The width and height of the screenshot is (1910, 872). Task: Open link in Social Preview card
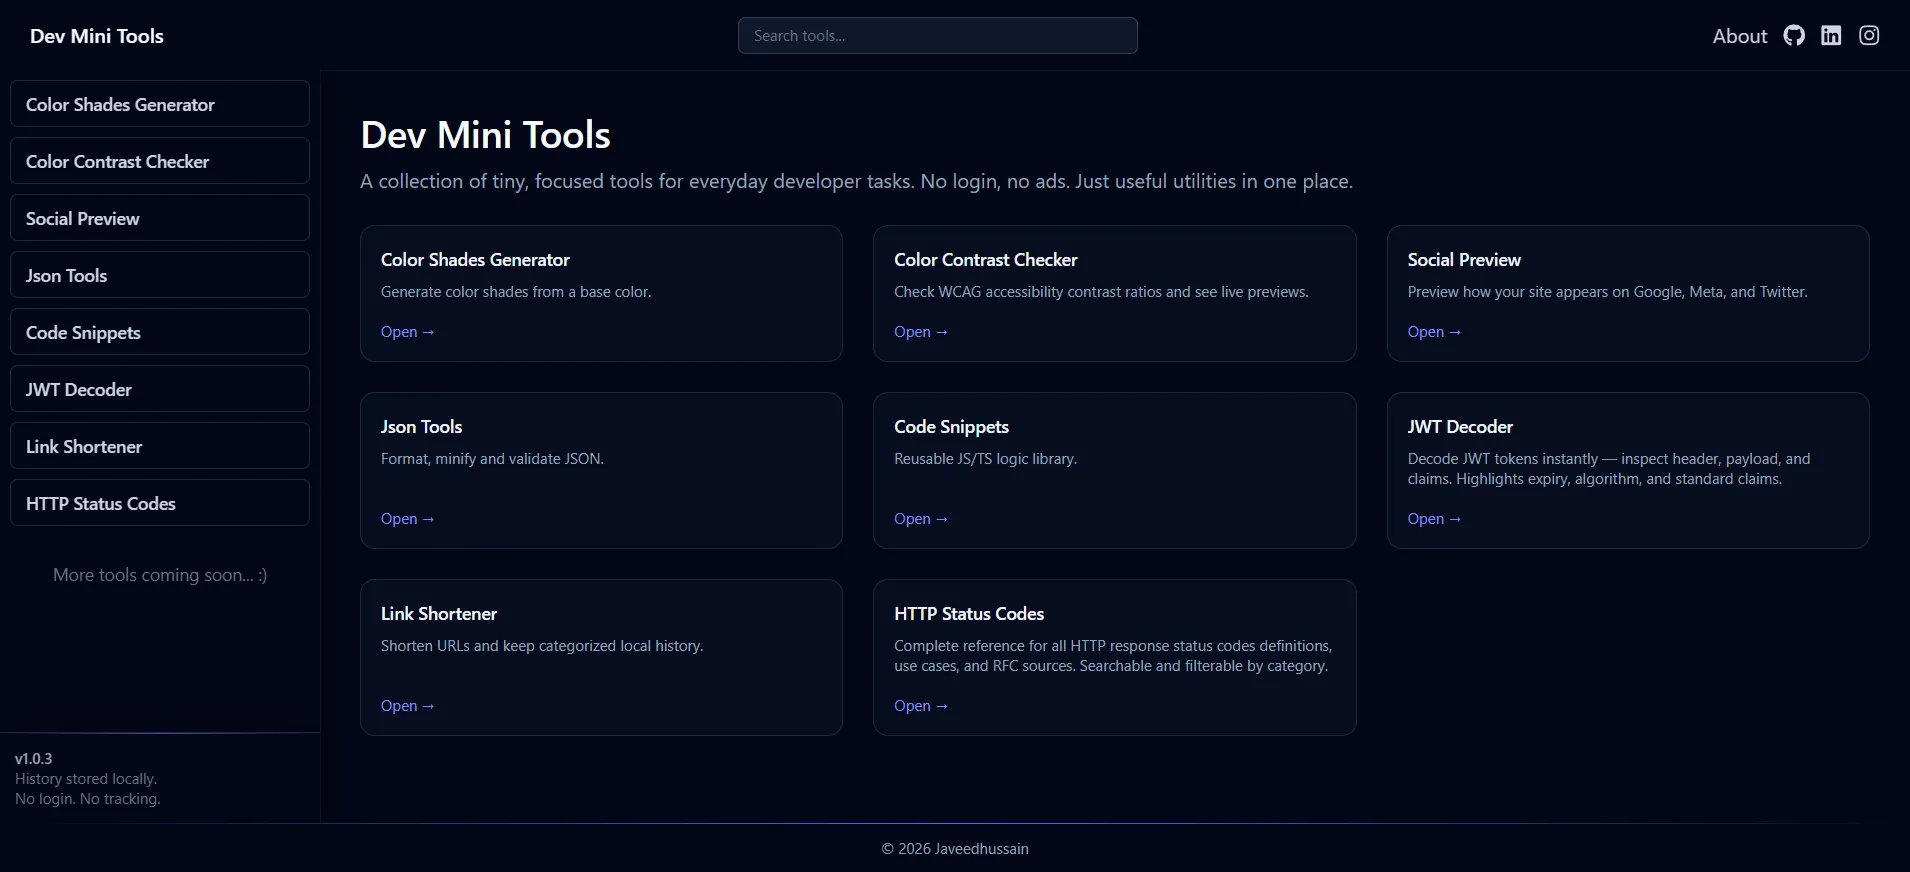(x=1434, y=332)
